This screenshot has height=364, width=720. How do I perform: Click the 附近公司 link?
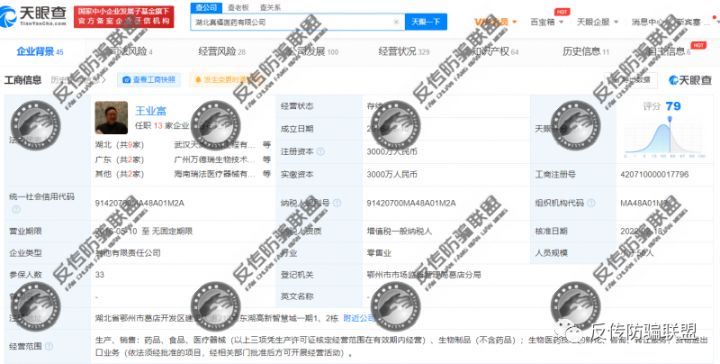[x=359, y=318]
